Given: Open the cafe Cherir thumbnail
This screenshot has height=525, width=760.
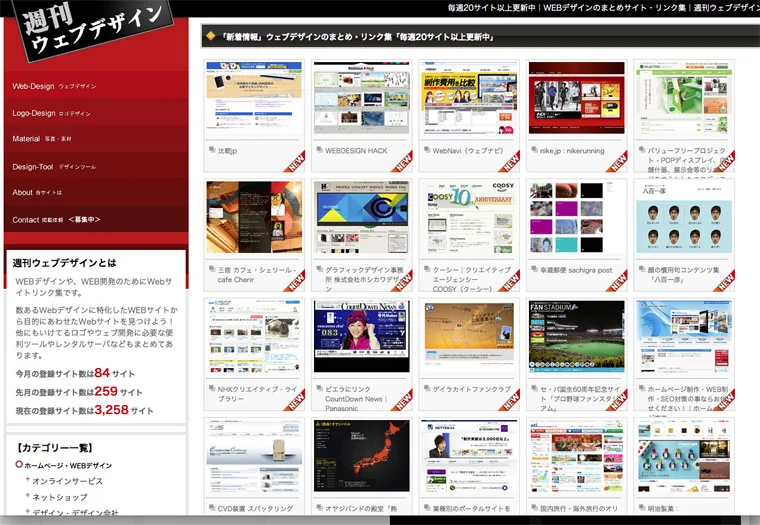Looking at the screenshot, I should [x=254, y=217].
